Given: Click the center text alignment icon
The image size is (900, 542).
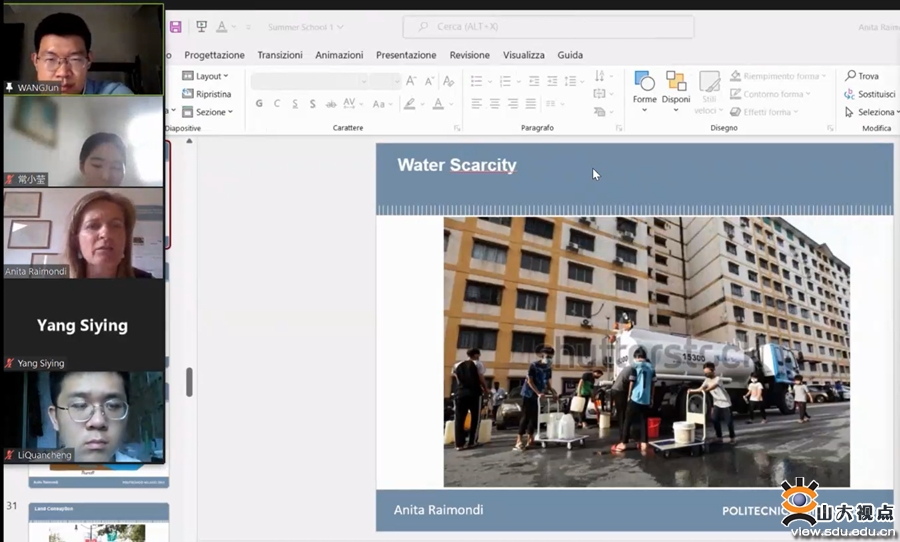Looking at the screenshot, I should coord(494,103).
